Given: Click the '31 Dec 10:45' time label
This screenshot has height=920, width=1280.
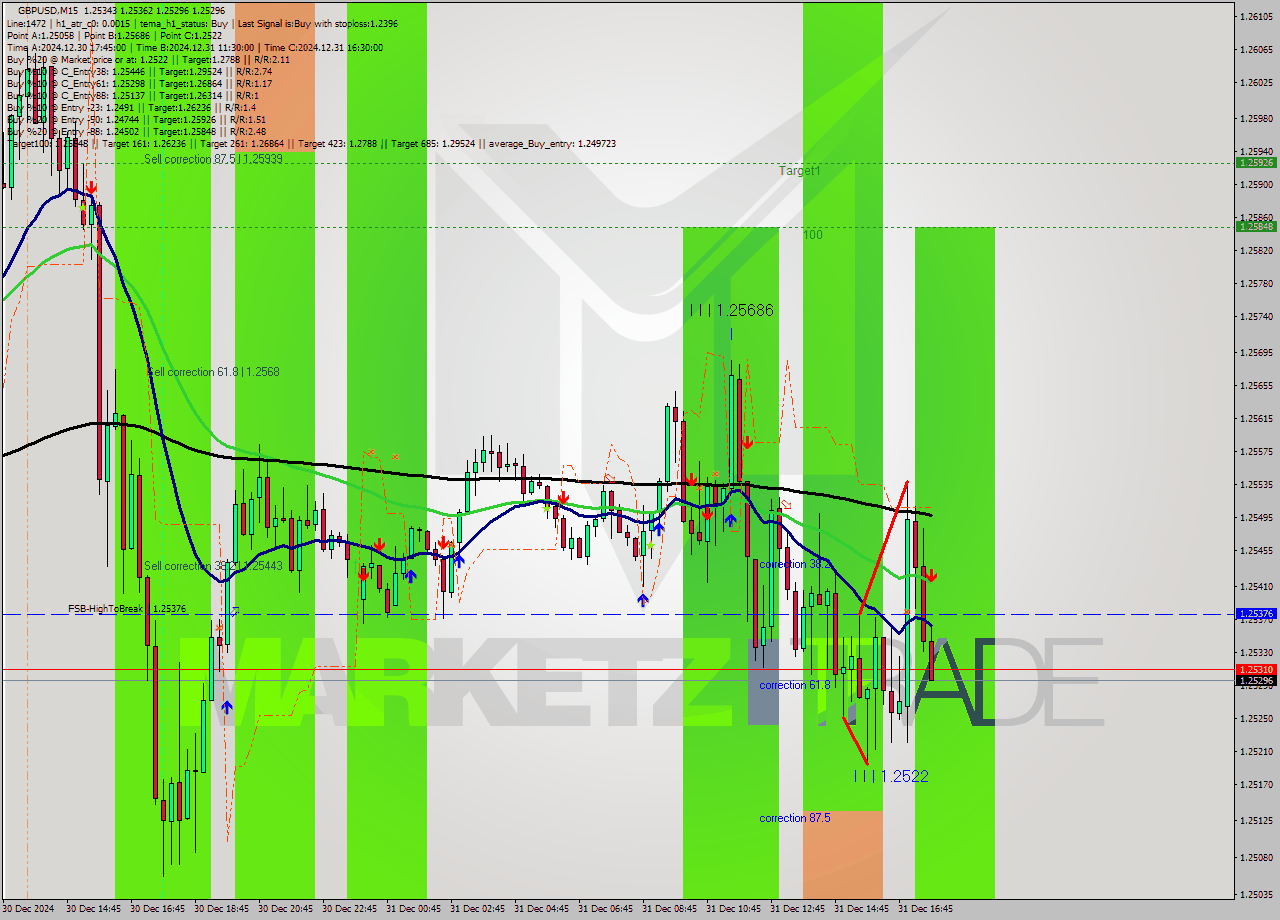Looking at the screenshot, I should coord(733,909).
